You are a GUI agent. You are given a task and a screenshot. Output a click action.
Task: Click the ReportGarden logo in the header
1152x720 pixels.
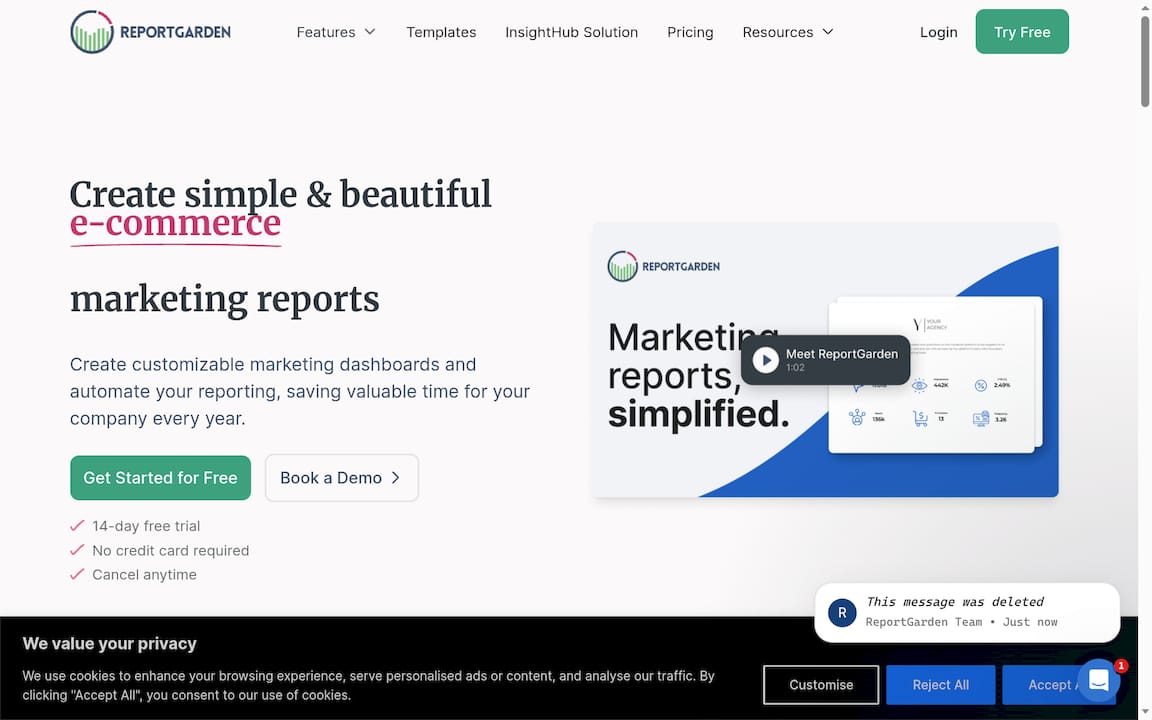tap(151, 32)
